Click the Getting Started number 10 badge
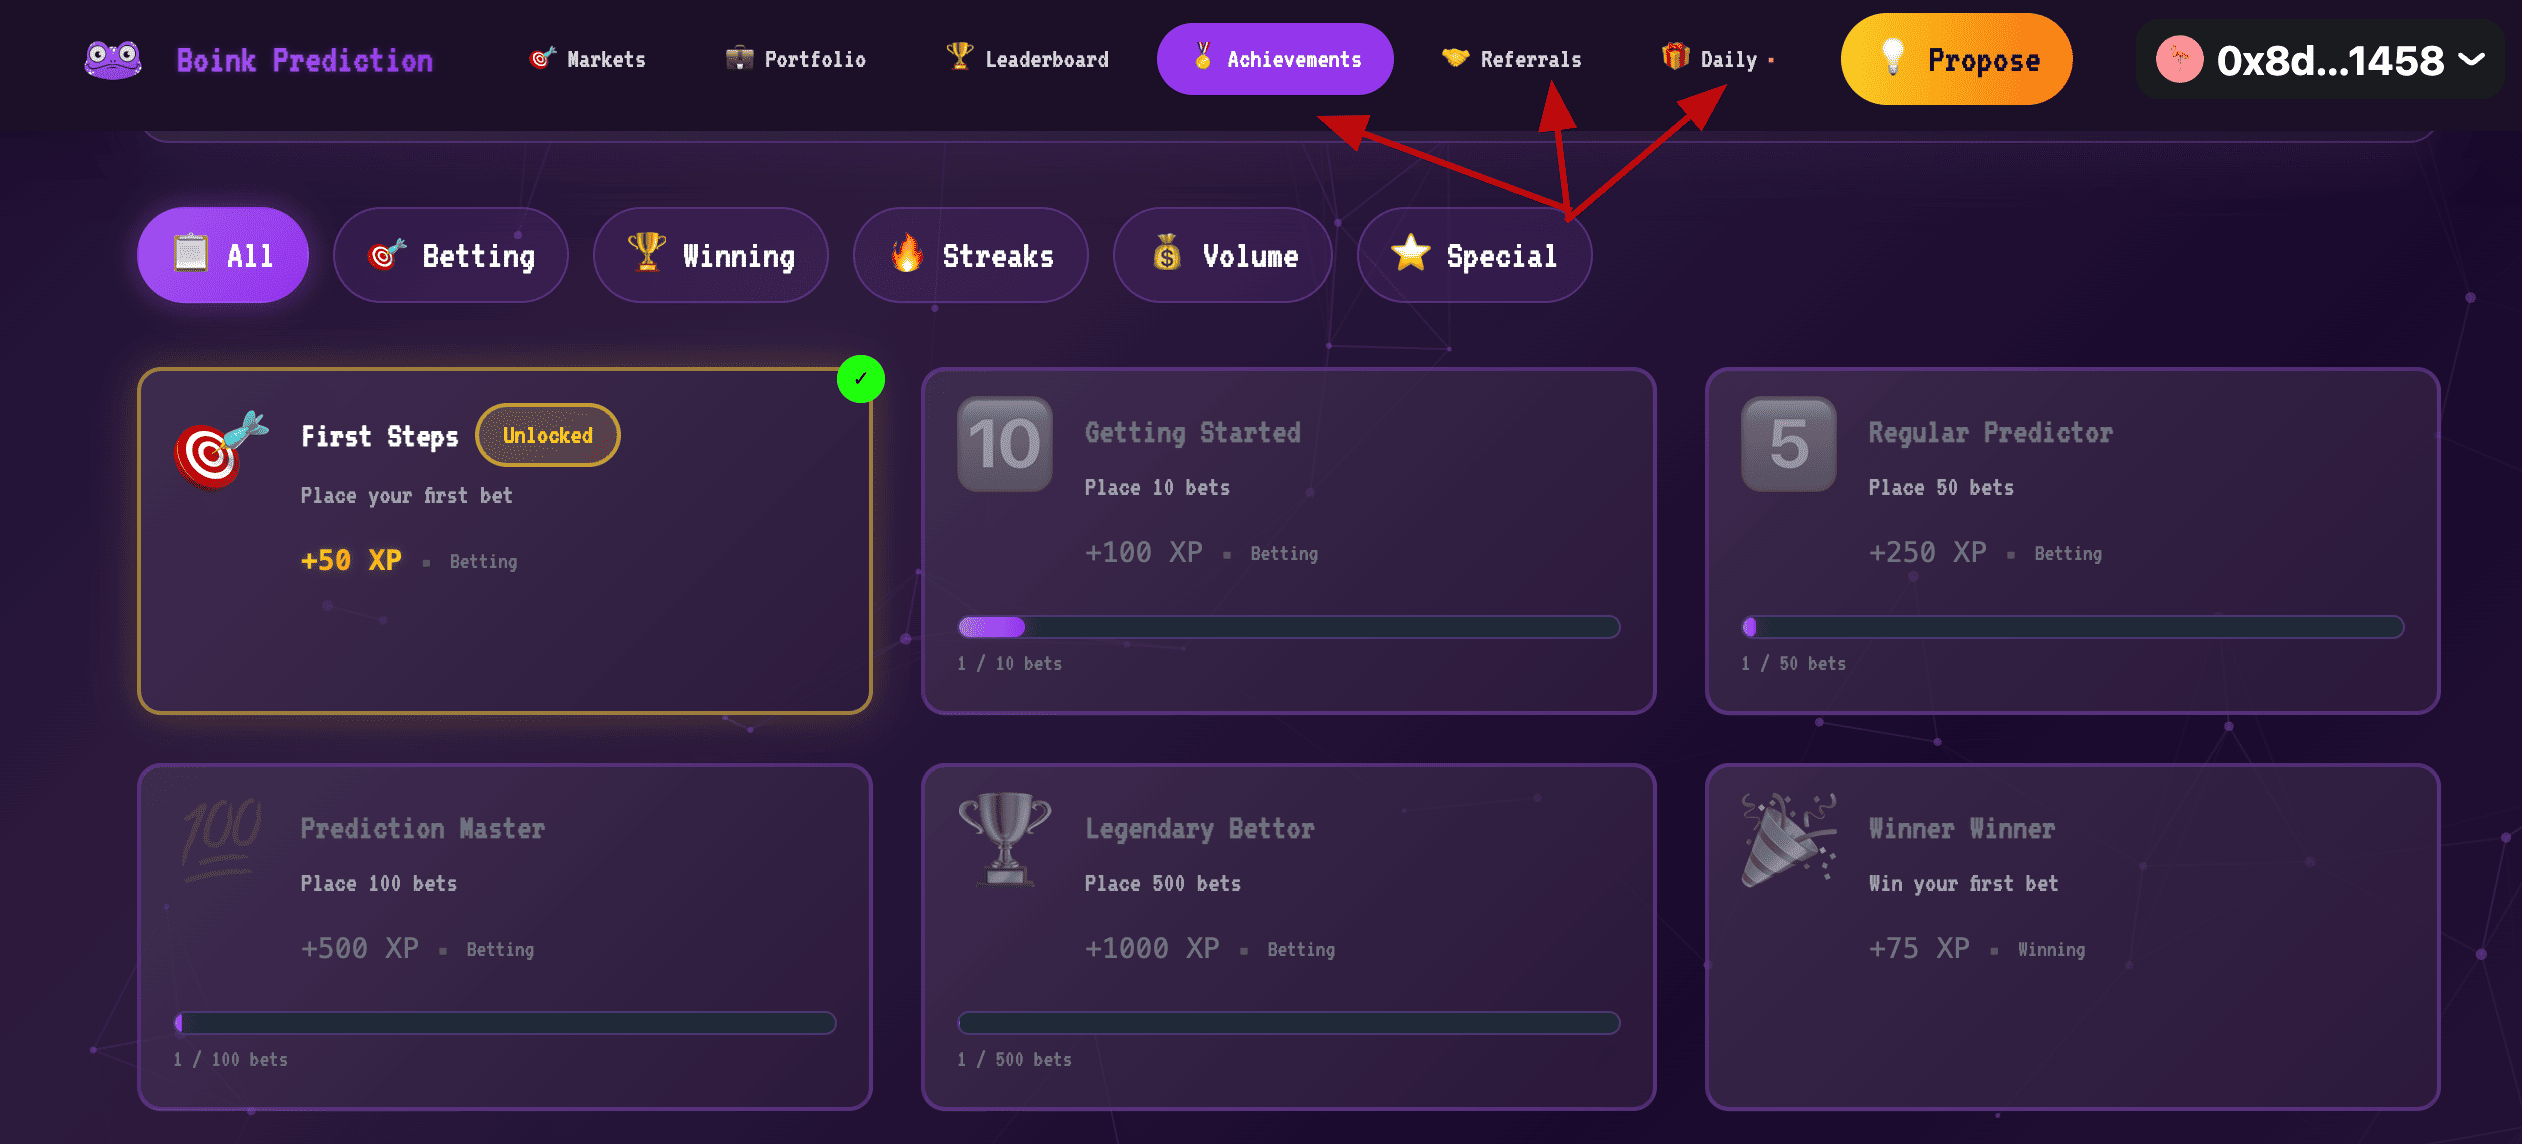This screenshot has width=2522, height=1144. 1004,445
